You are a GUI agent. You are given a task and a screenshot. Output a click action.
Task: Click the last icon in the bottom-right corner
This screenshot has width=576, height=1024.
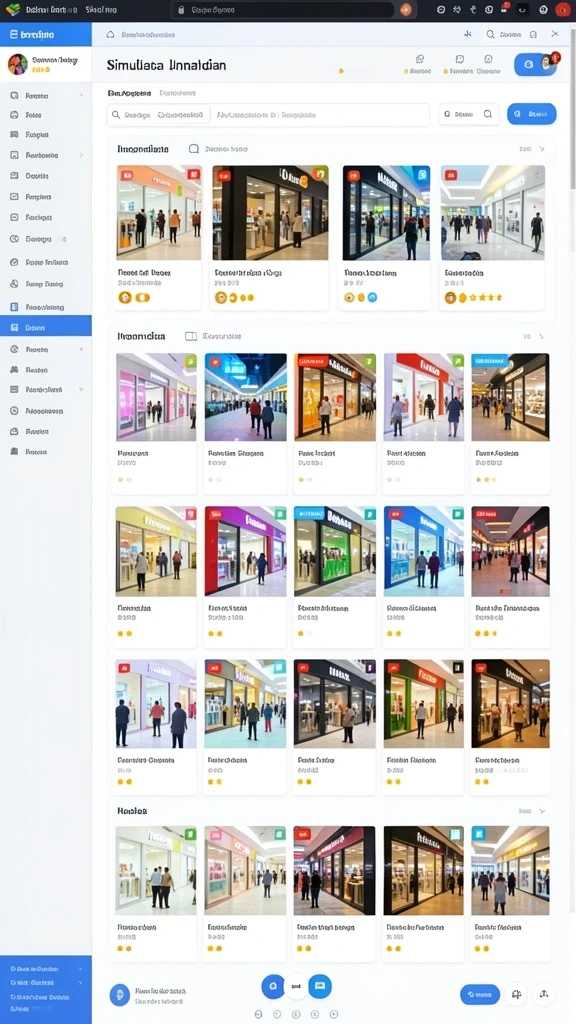point(543,995)
